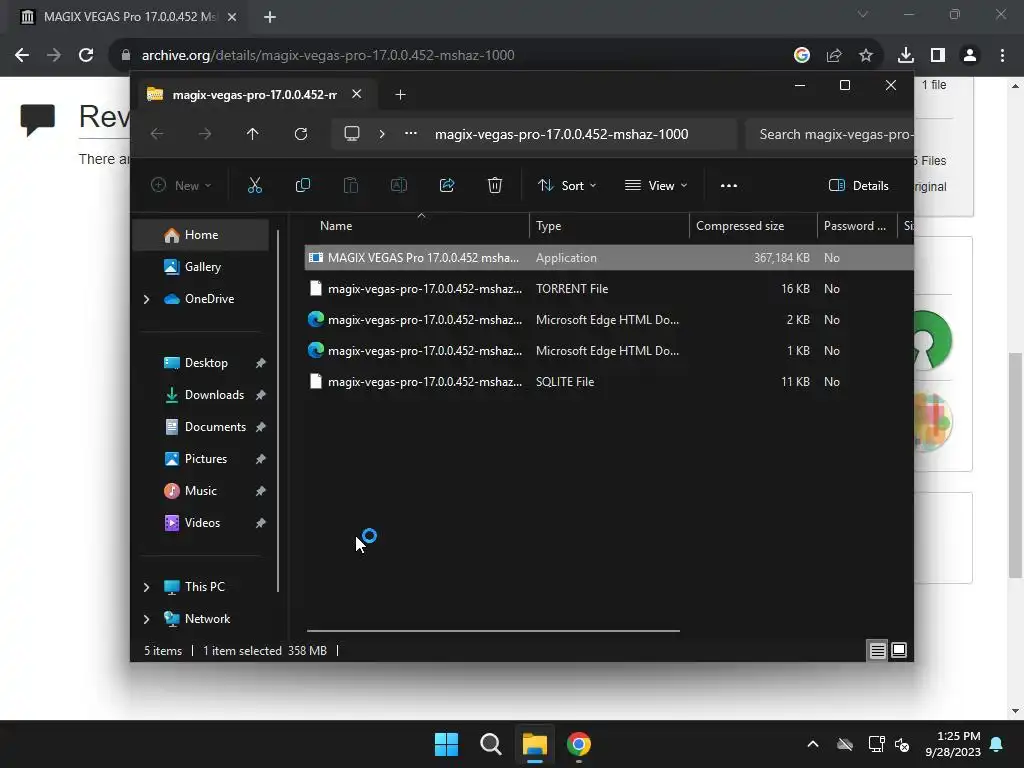Open Home in the navigation pane
The height and width of the screenshot is (768, 1024).
200,235
